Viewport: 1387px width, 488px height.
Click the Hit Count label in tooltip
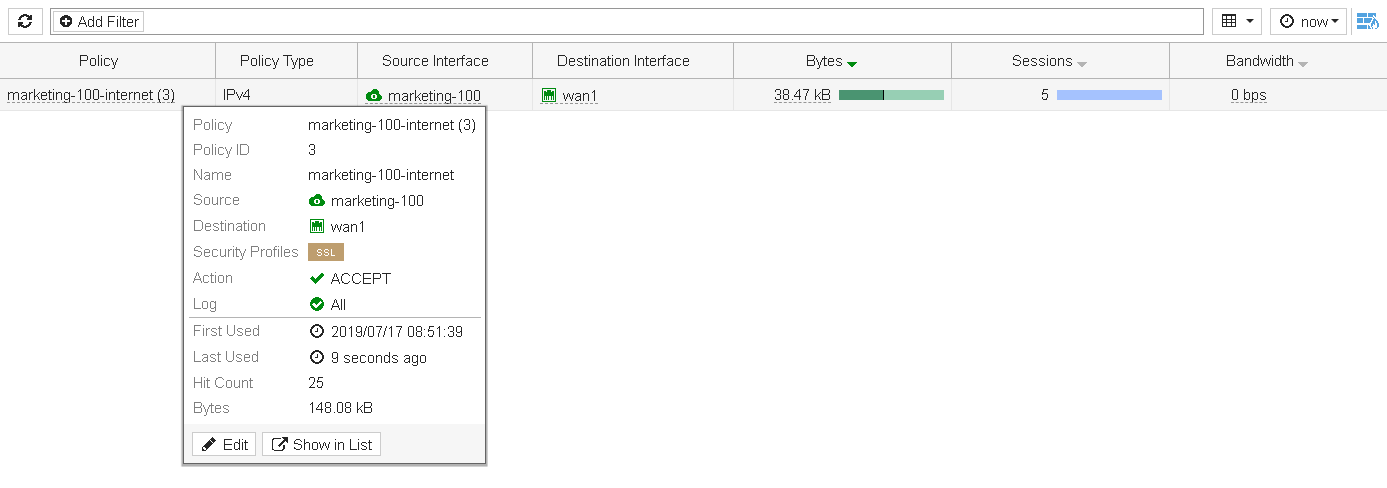pos(223,383)
